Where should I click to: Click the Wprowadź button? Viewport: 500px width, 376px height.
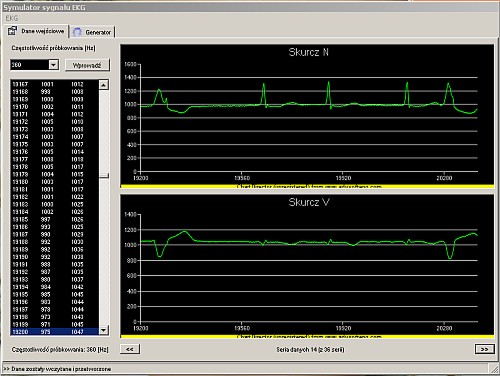(x=87, y=65)
